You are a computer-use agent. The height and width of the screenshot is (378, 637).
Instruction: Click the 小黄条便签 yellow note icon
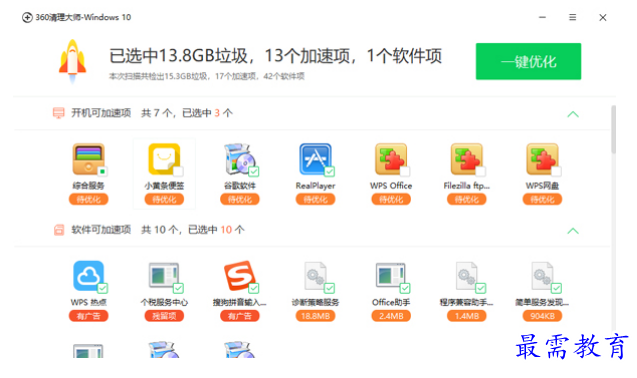click(x=164, y=159)
